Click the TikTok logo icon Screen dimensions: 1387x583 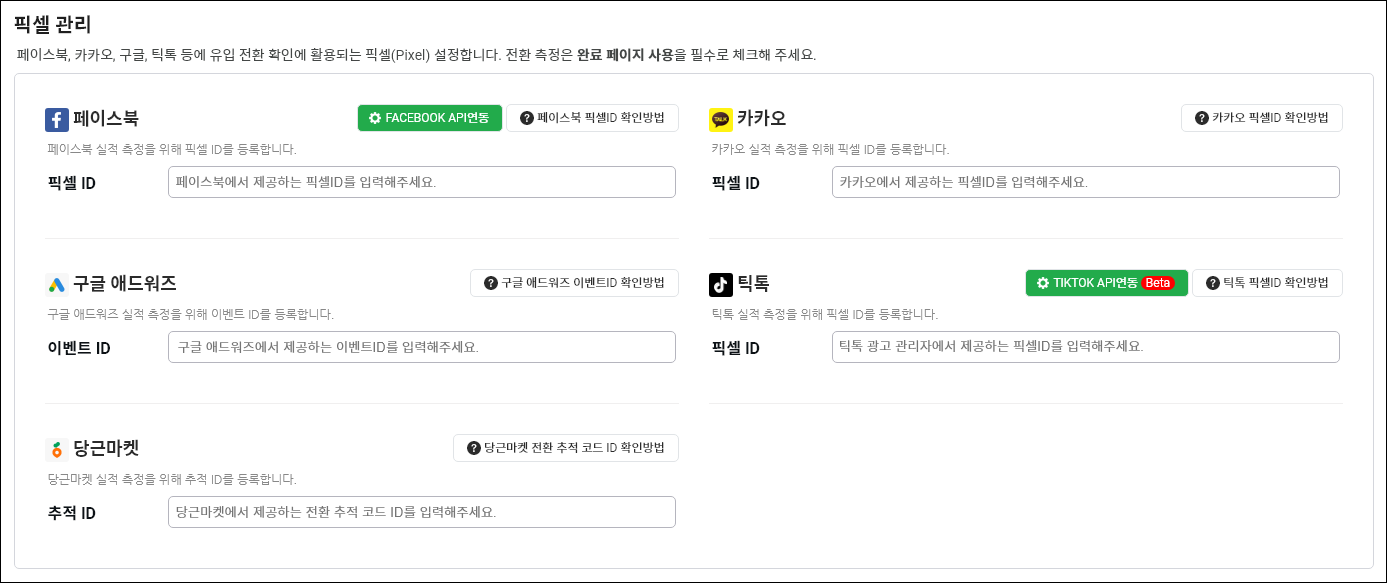point(721,284)
